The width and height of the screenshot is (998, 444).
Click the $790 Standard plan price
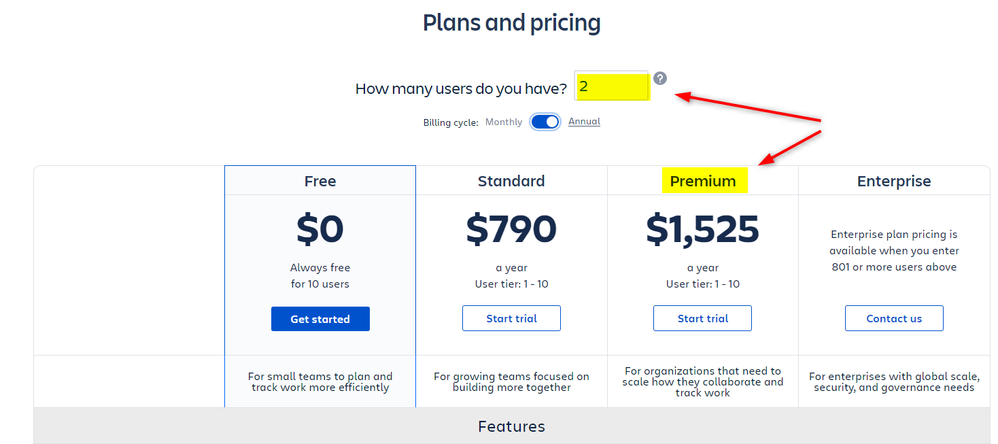point(512,229)
